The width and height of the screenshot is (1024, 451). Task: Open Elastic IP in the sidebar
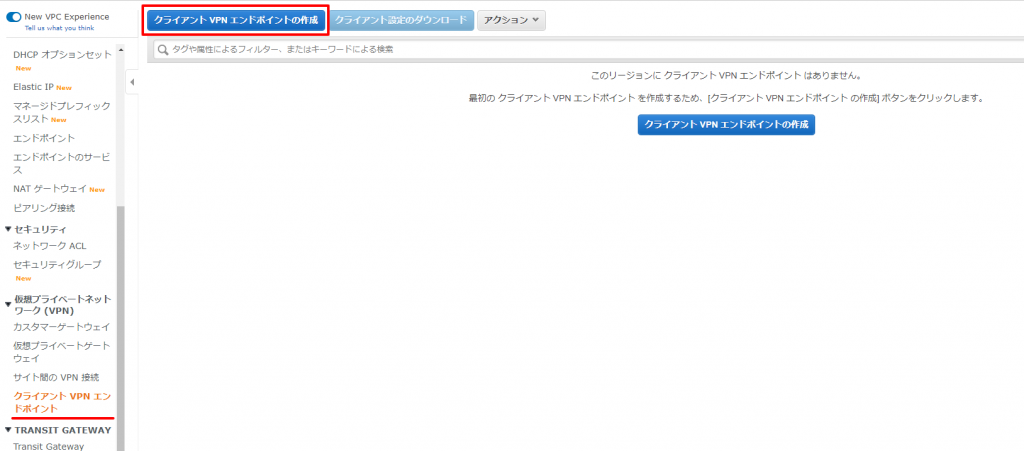[33, 87]
